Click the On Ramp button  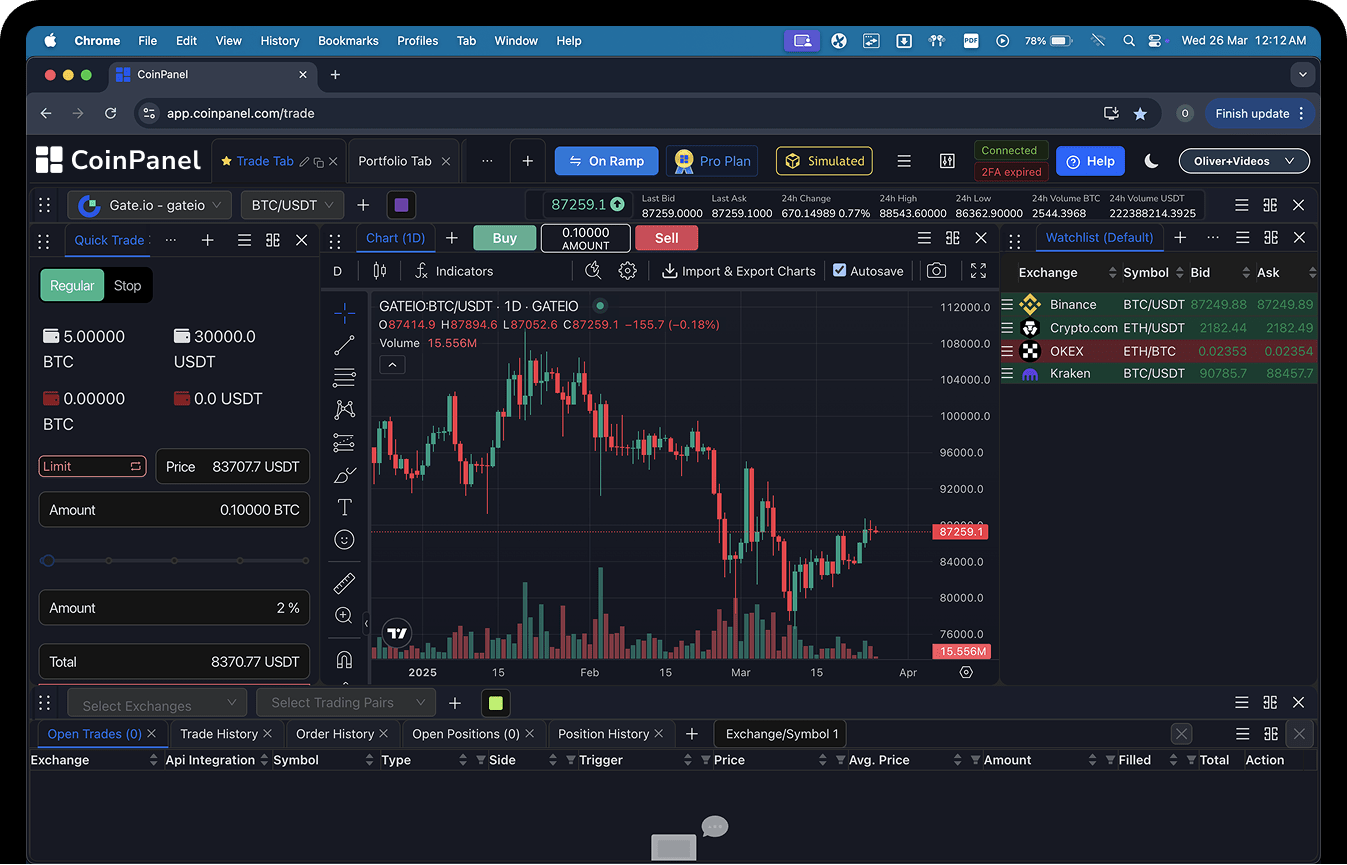[x=606, y=161]
